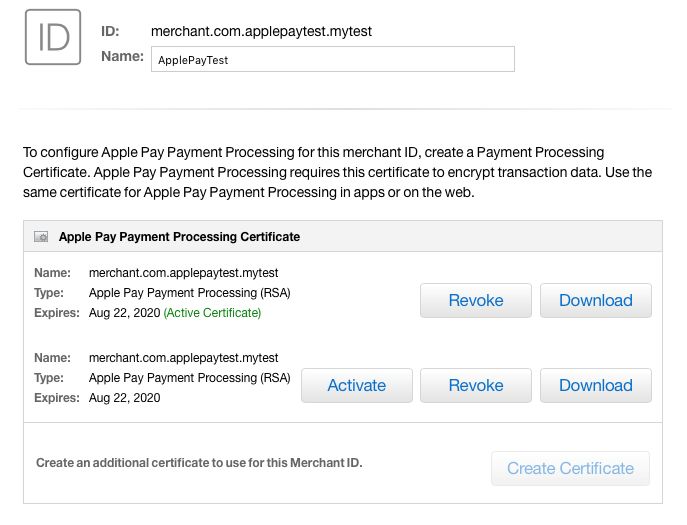The height and width of the screenshot is (525, 687).
Task: Click the certificate icon in the section header
Action: 41,237
